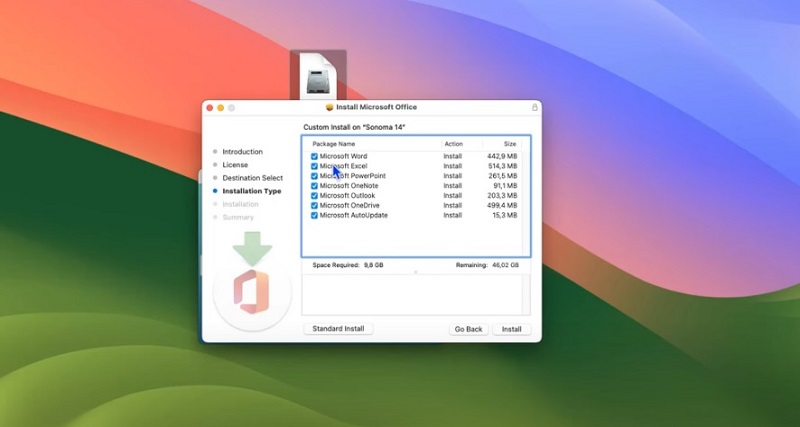Select the Microsoft Outlook row text
Viewport: 800px width, 427px height.
[347, 195]
